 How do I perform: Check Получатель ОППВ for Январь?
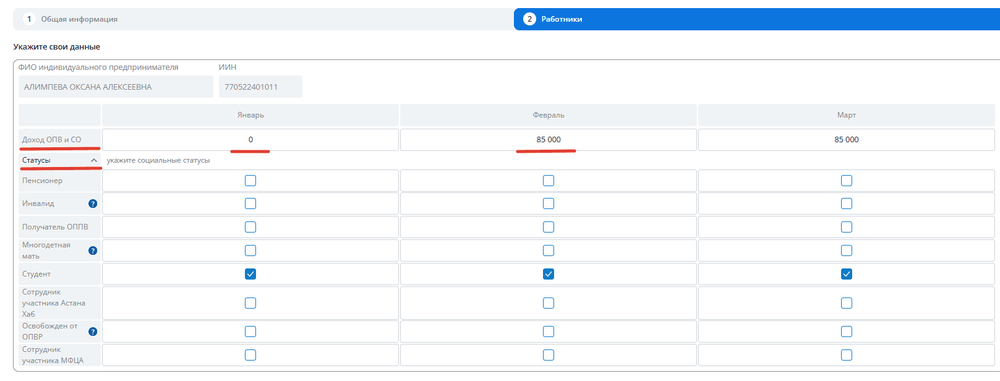coord(251,227)
